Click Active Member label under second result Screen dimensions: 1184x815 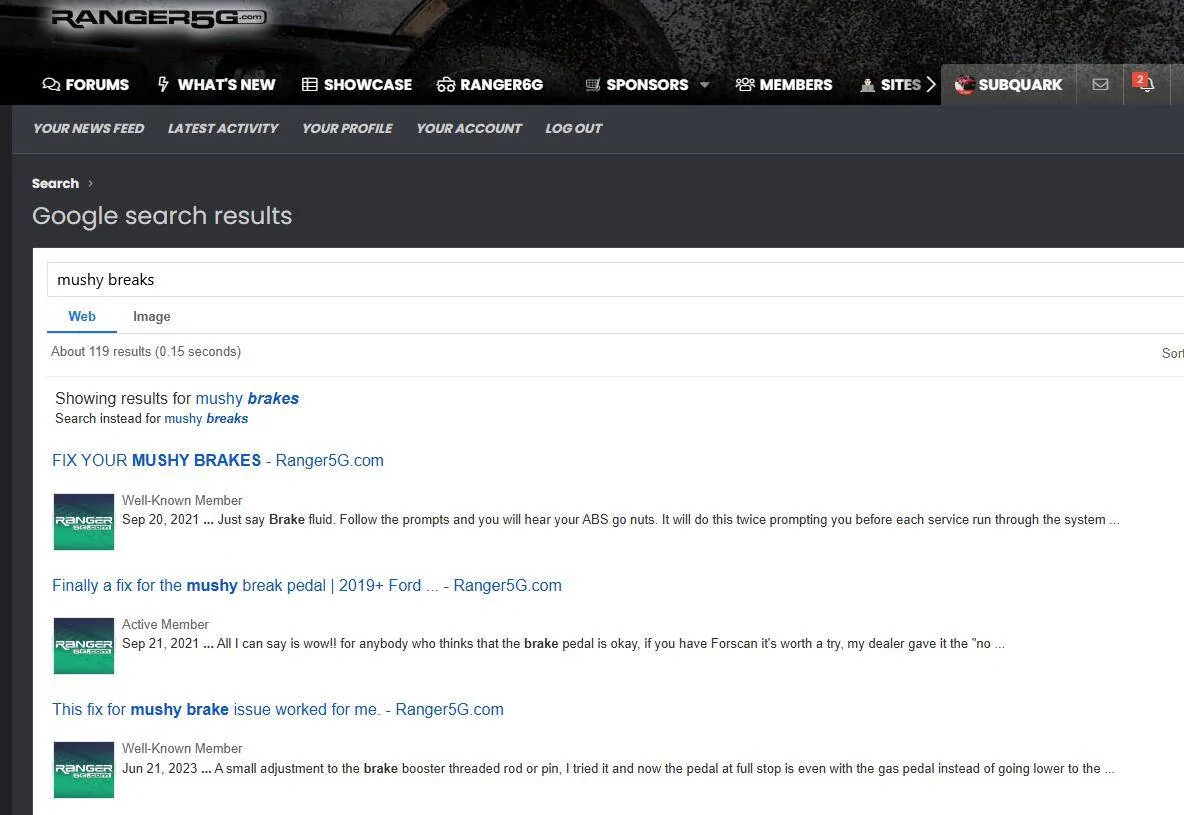click(x=165, y=625)
